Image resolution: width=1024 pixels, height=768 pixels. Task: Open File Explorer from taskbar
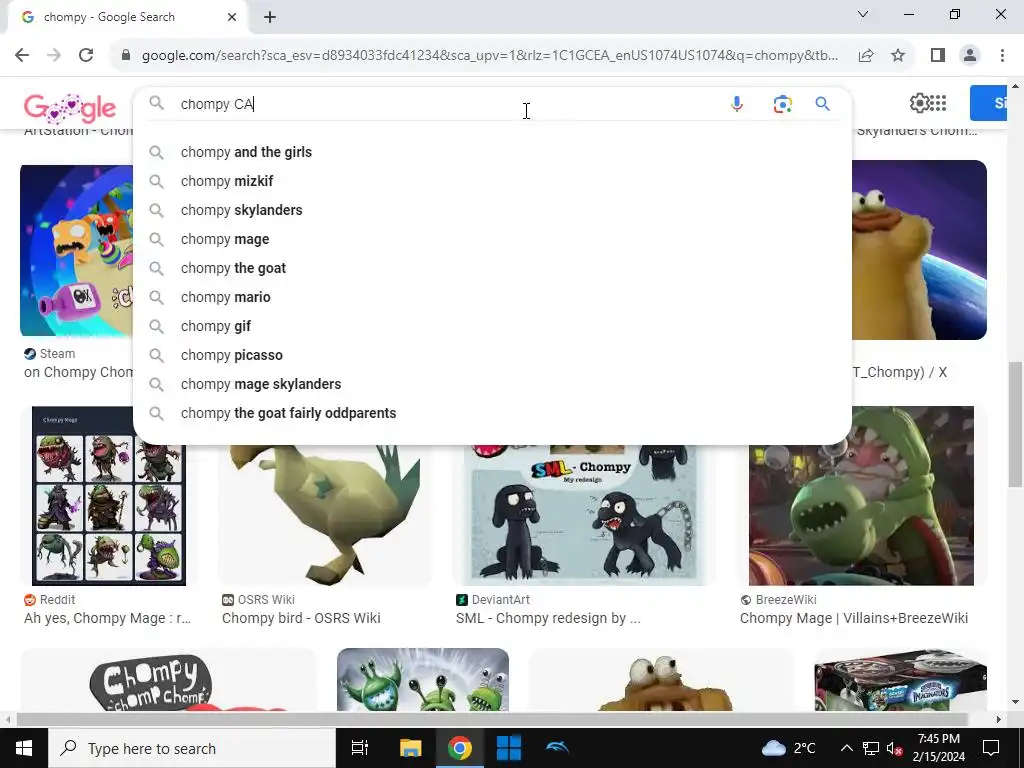coord(411,748)
